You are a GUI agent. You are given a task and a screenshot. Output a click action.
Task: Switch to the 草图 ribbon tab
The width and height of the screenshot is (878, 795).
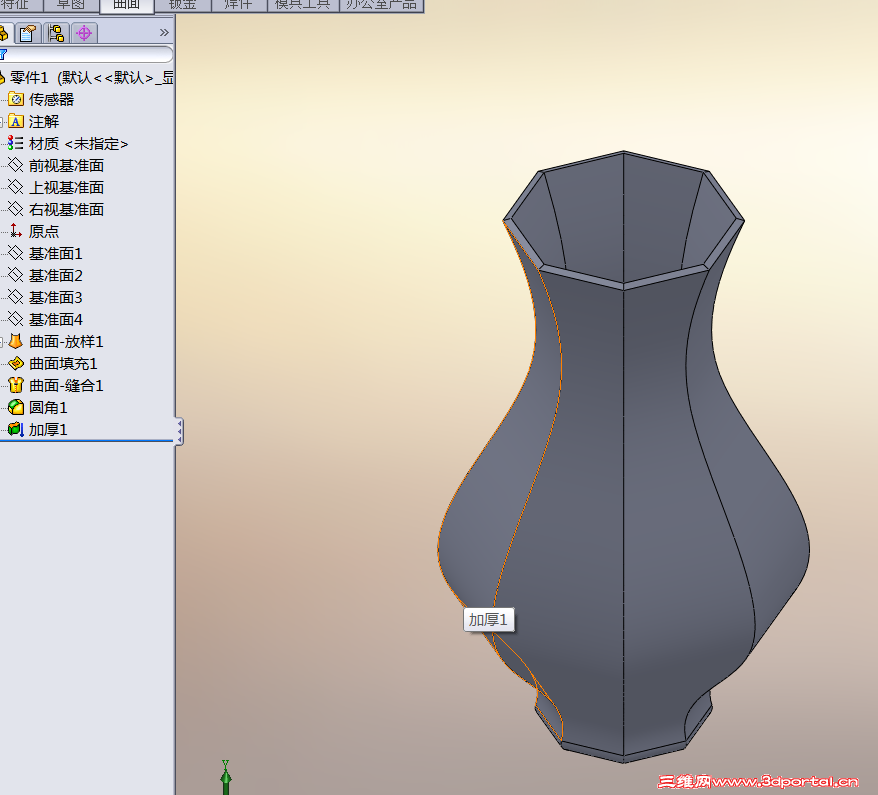coord(71,4)
